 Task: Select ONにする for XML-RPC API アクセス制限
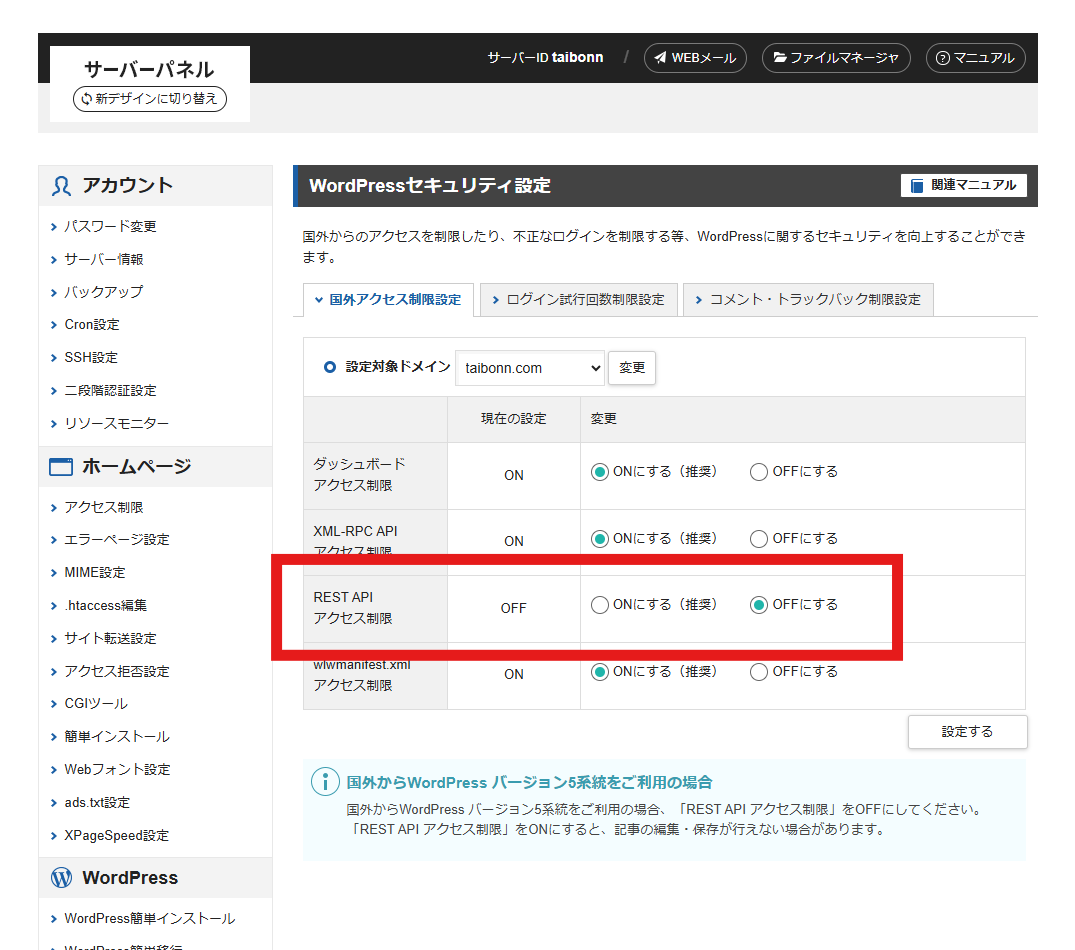pos(600,539)
